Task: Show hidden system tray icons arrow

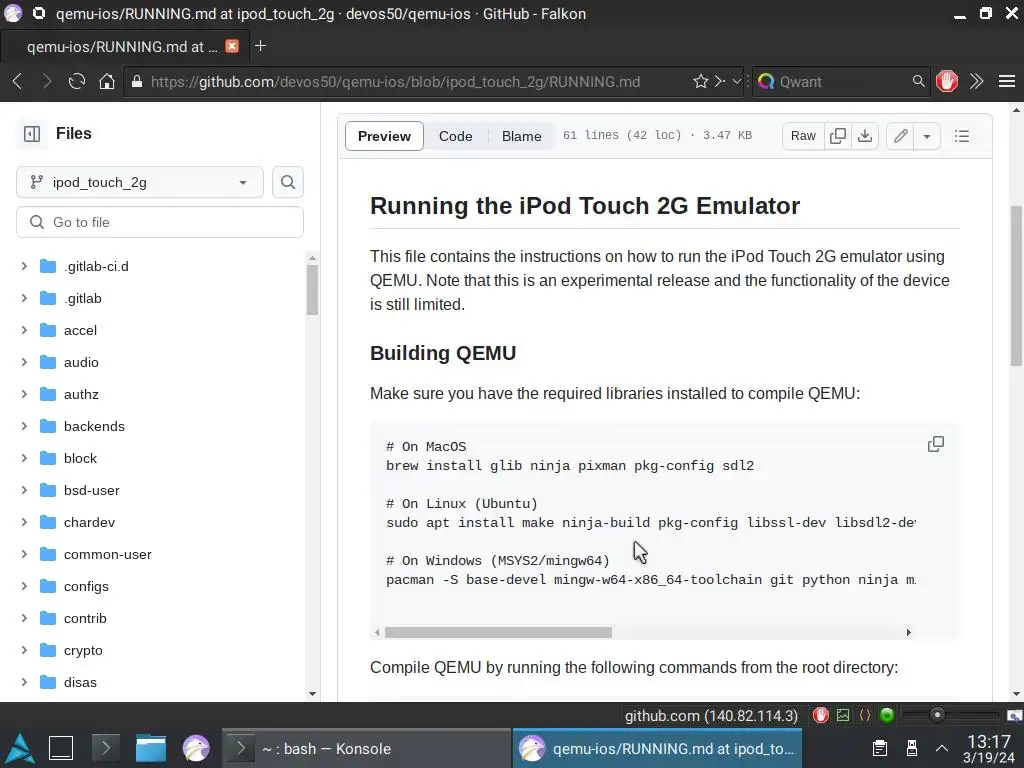Action: [942, 748]
